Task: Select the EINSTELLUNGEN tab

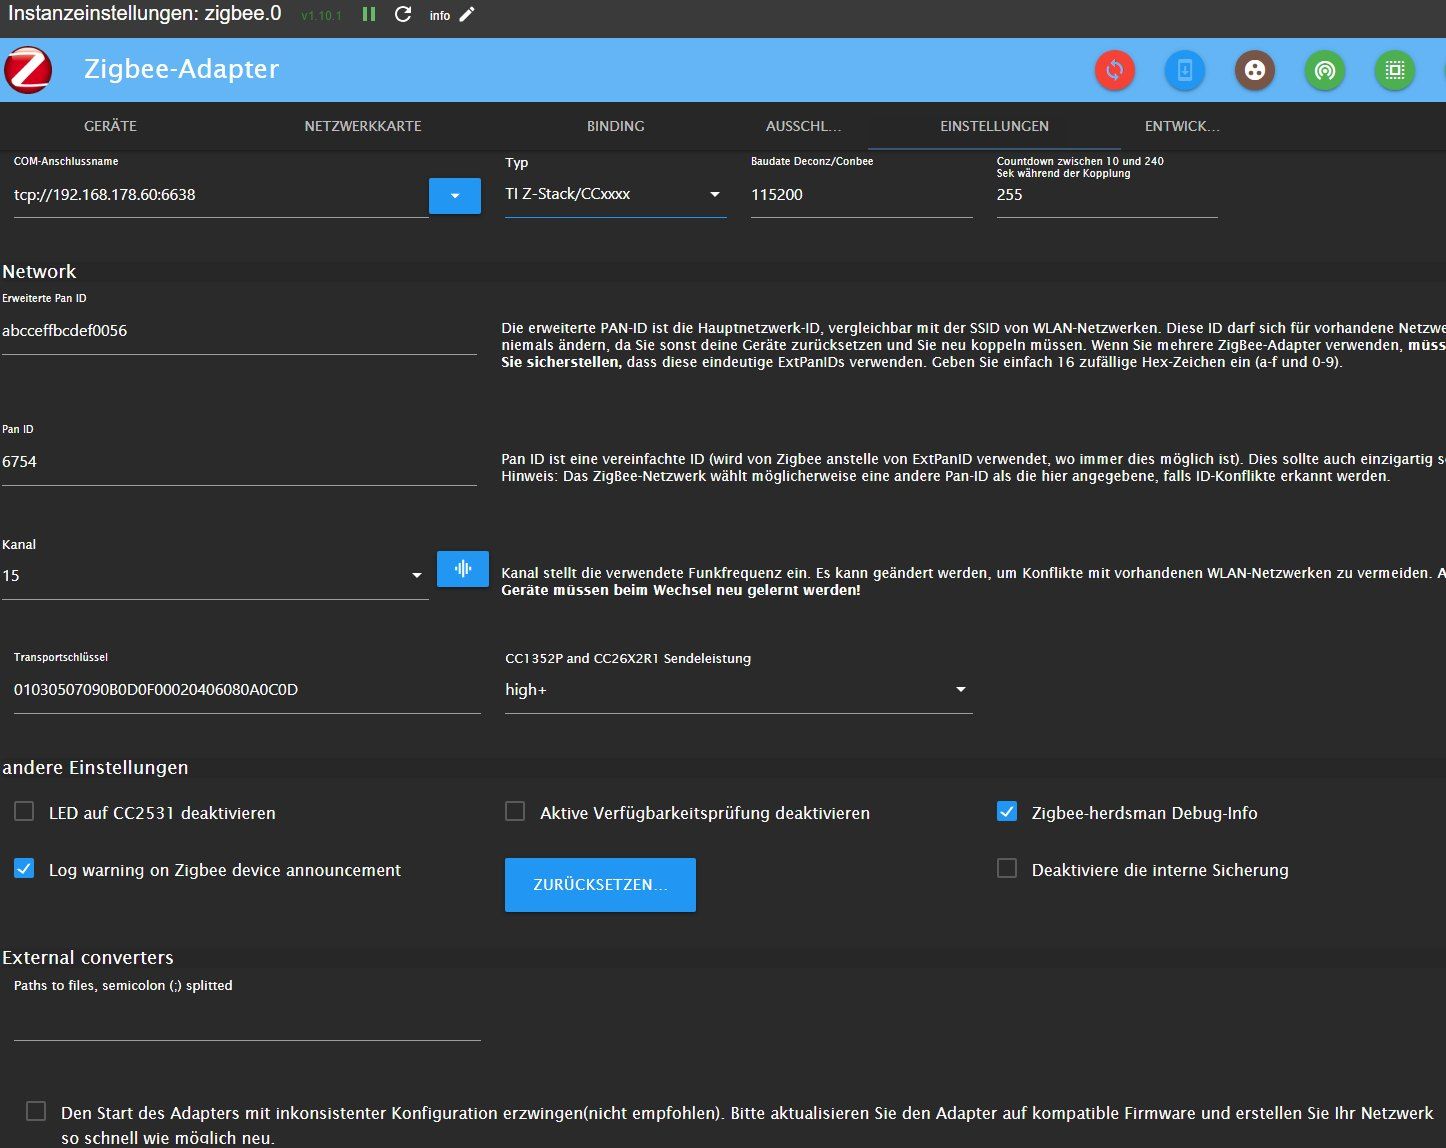Action: click(x=995, y=126)
